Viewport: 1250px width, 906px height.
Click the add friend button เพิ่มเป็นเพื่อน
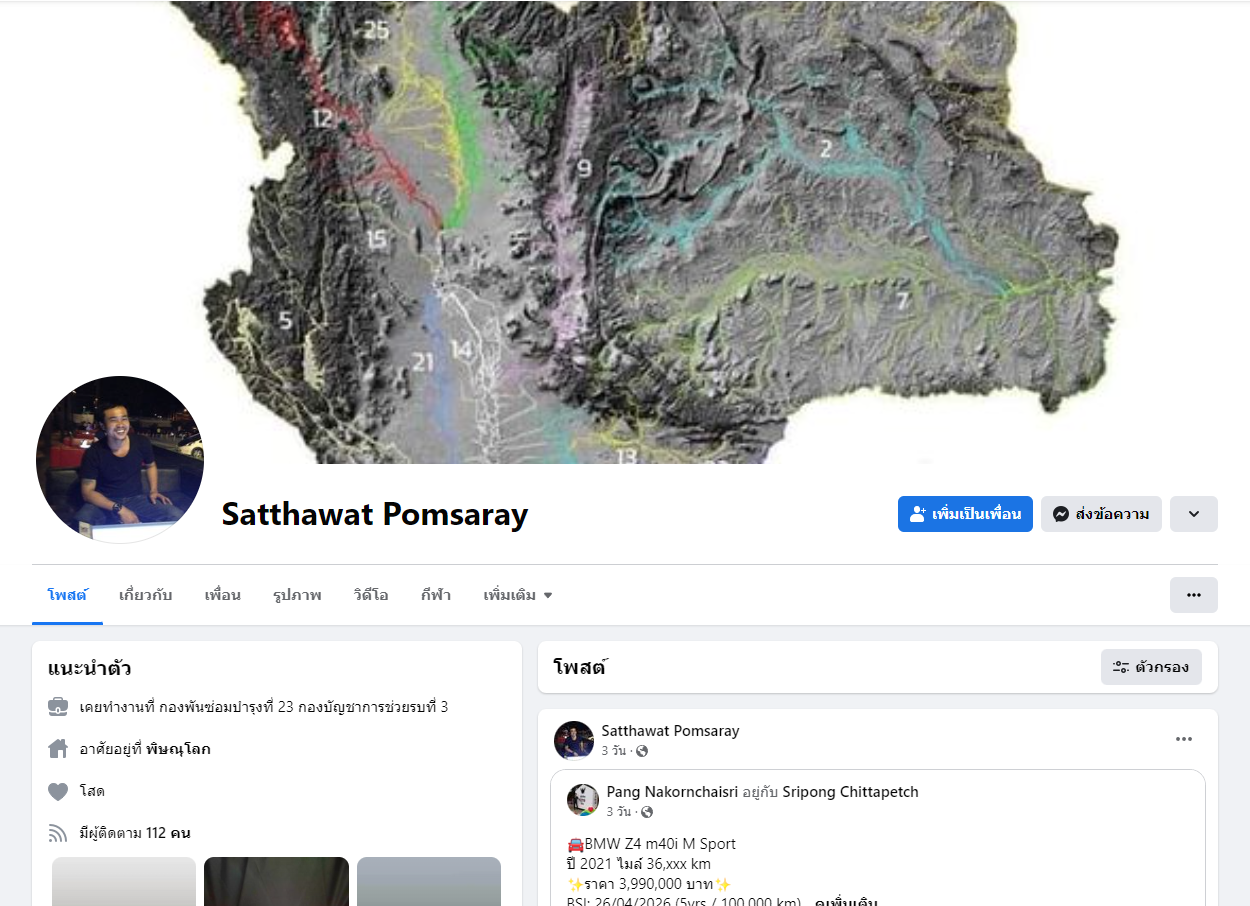coord(965,514)
